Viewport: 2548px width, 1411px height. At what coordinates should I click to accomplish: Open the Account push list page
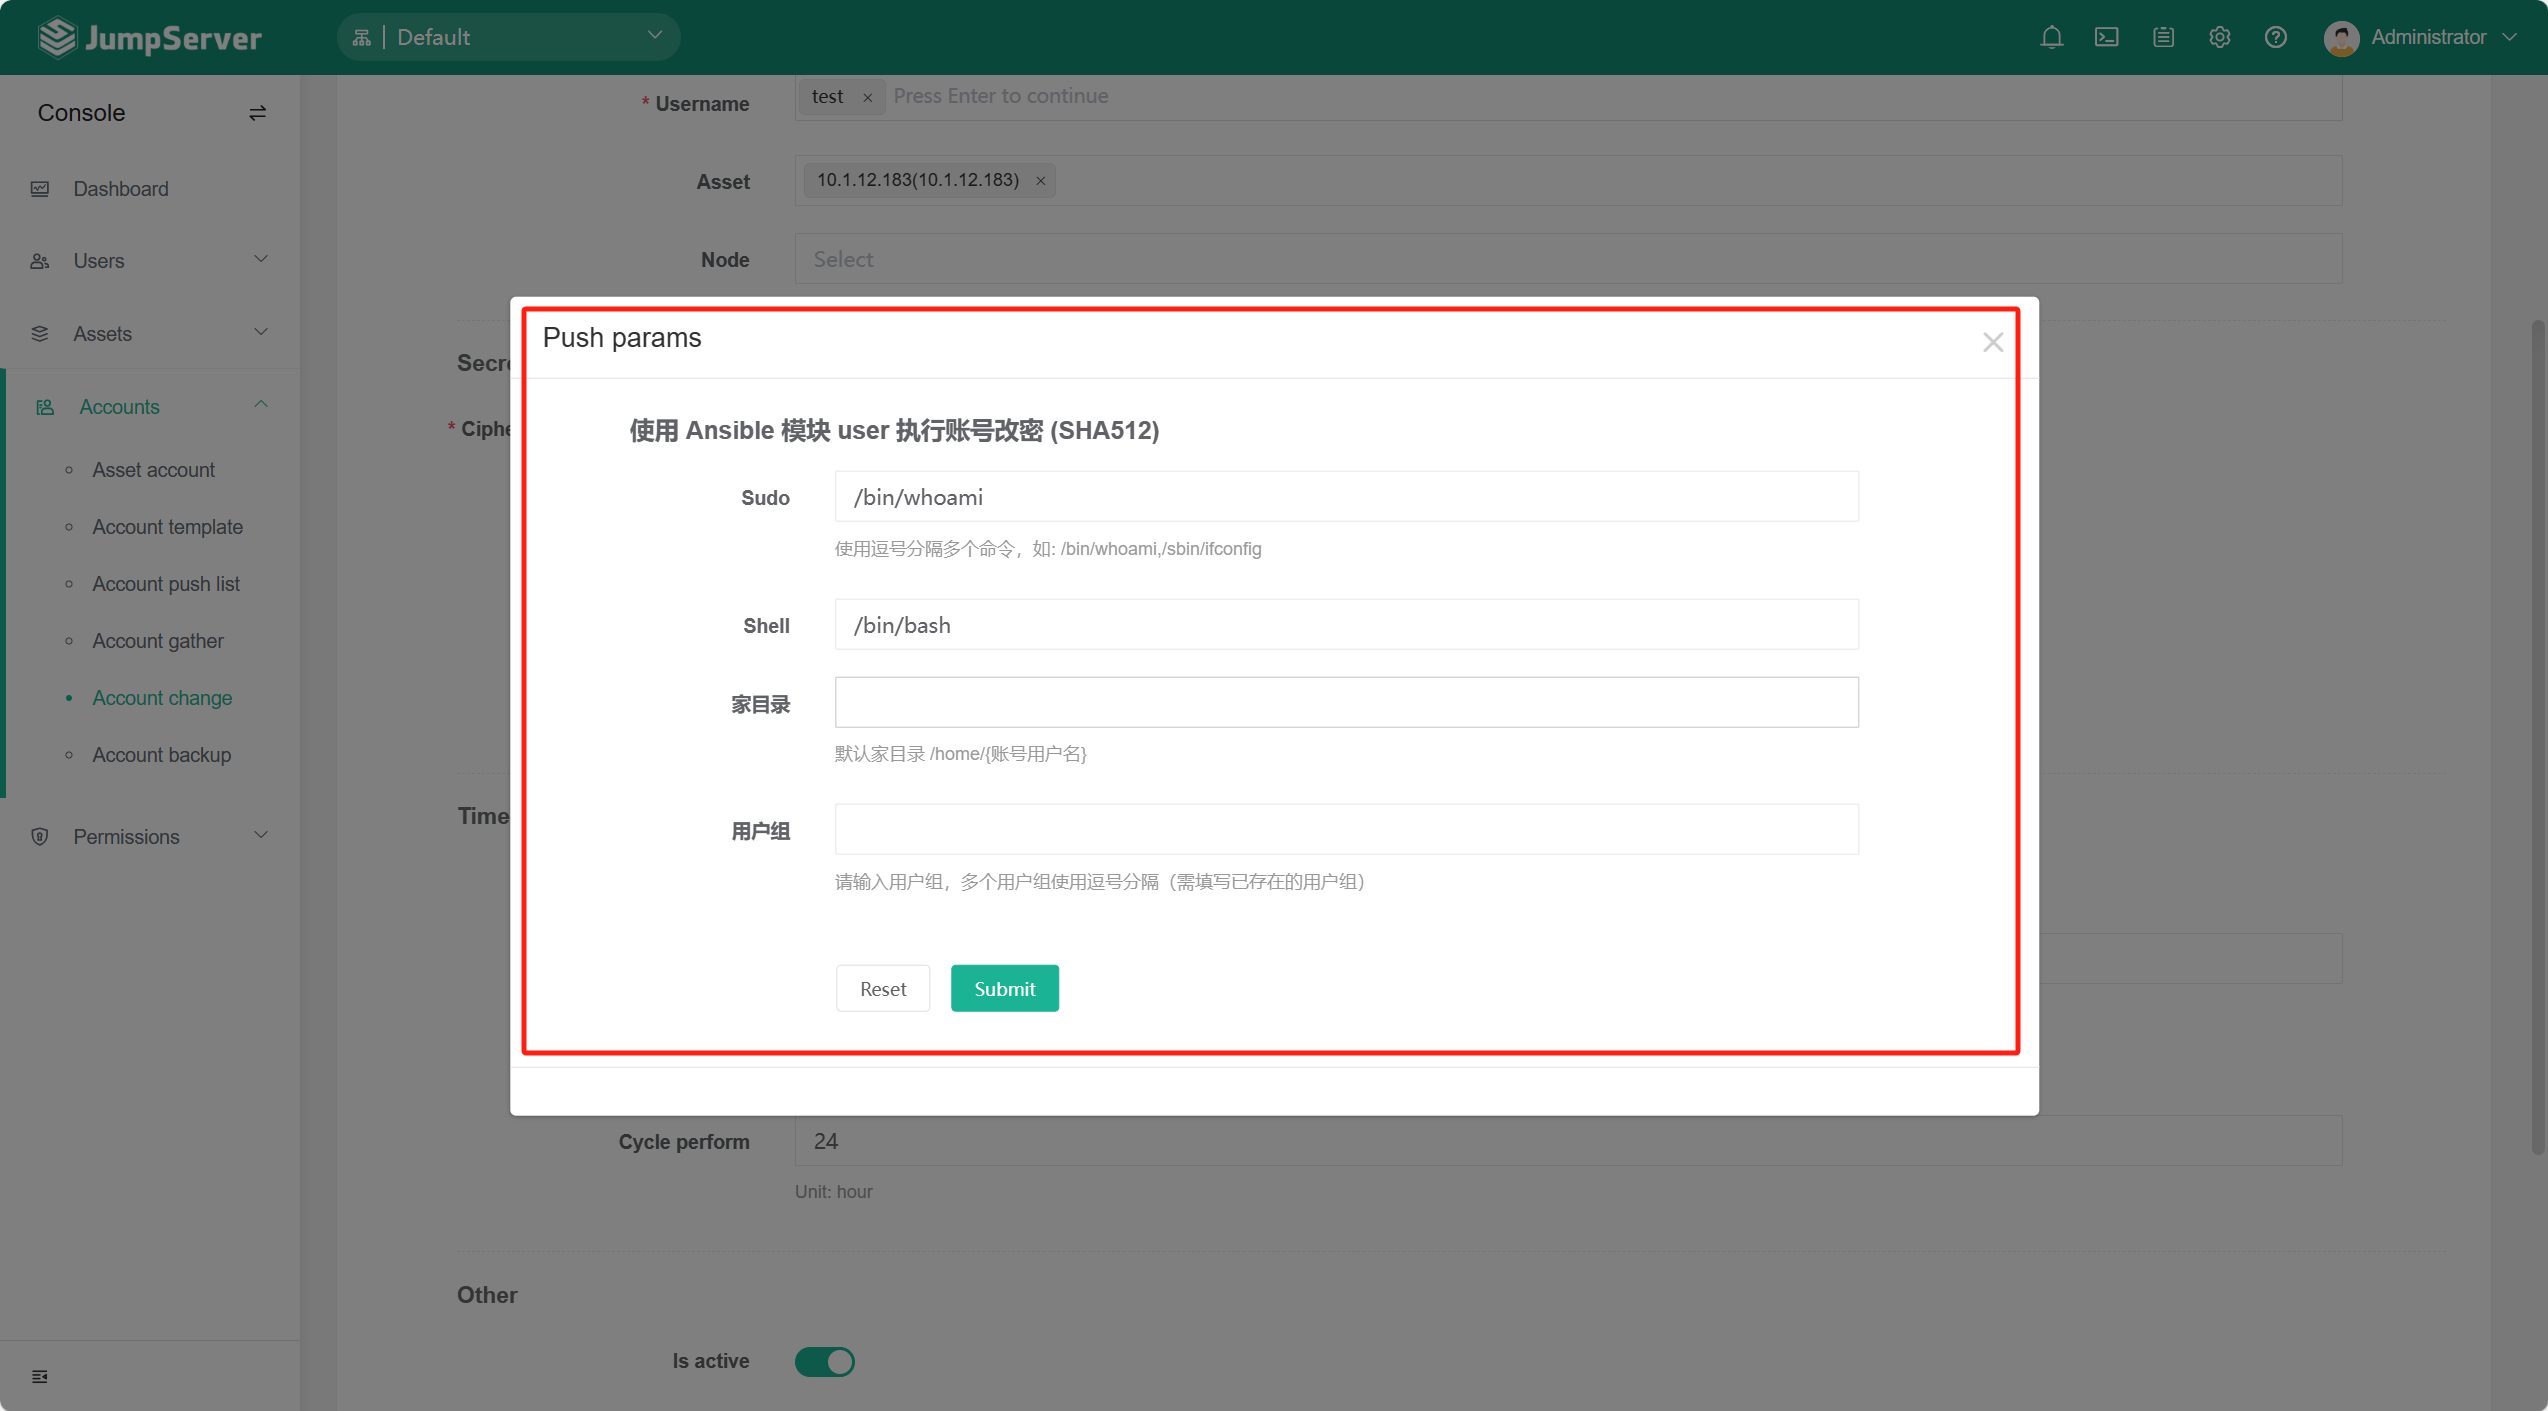pyautogui.click(x=165, y=583)
